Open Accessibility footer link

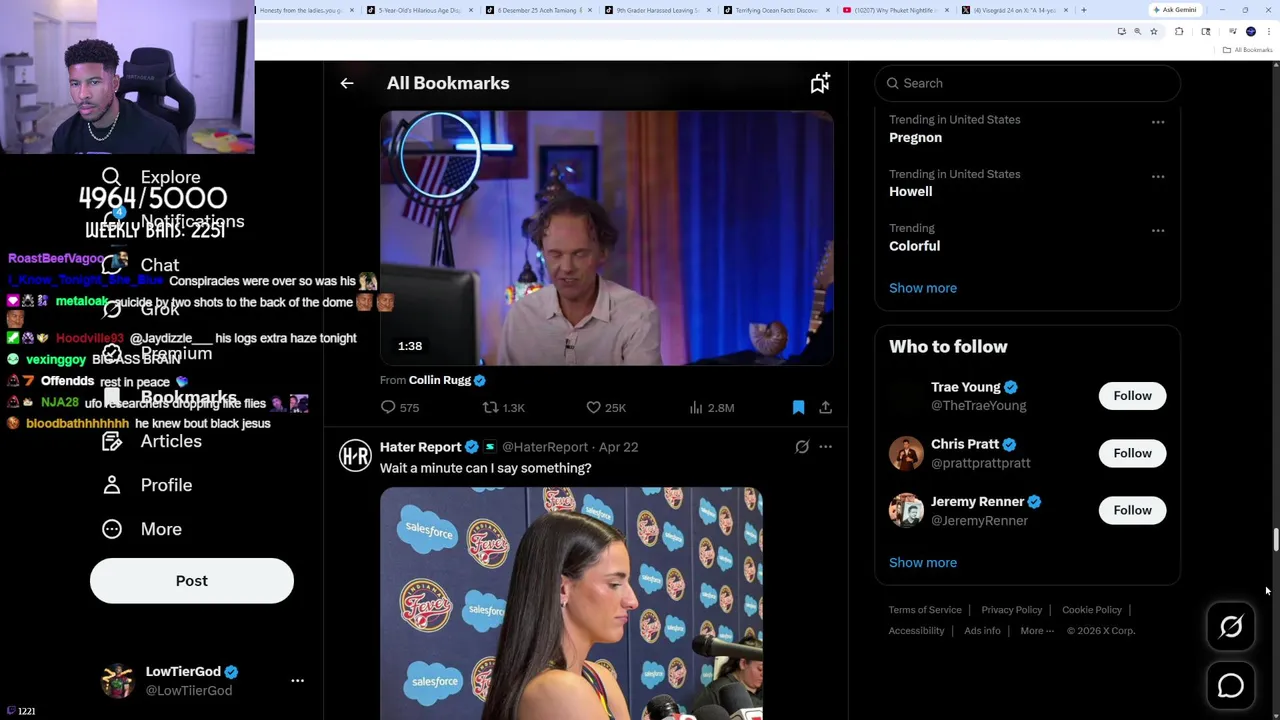click(x=916, y=631)
